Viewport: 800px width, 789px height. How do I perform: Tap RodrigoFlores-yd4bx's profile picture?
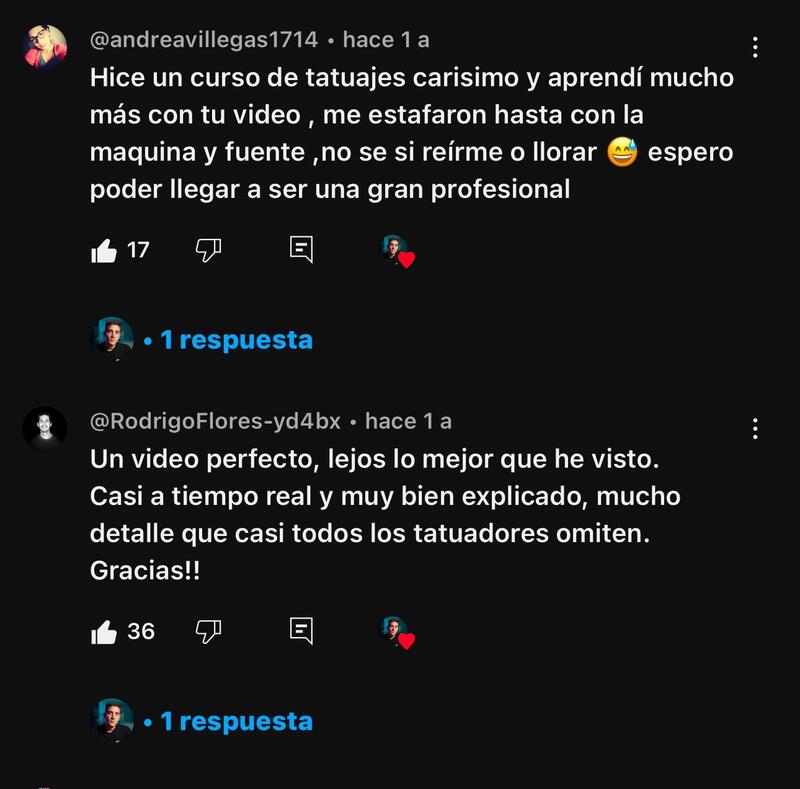(45, 428)
